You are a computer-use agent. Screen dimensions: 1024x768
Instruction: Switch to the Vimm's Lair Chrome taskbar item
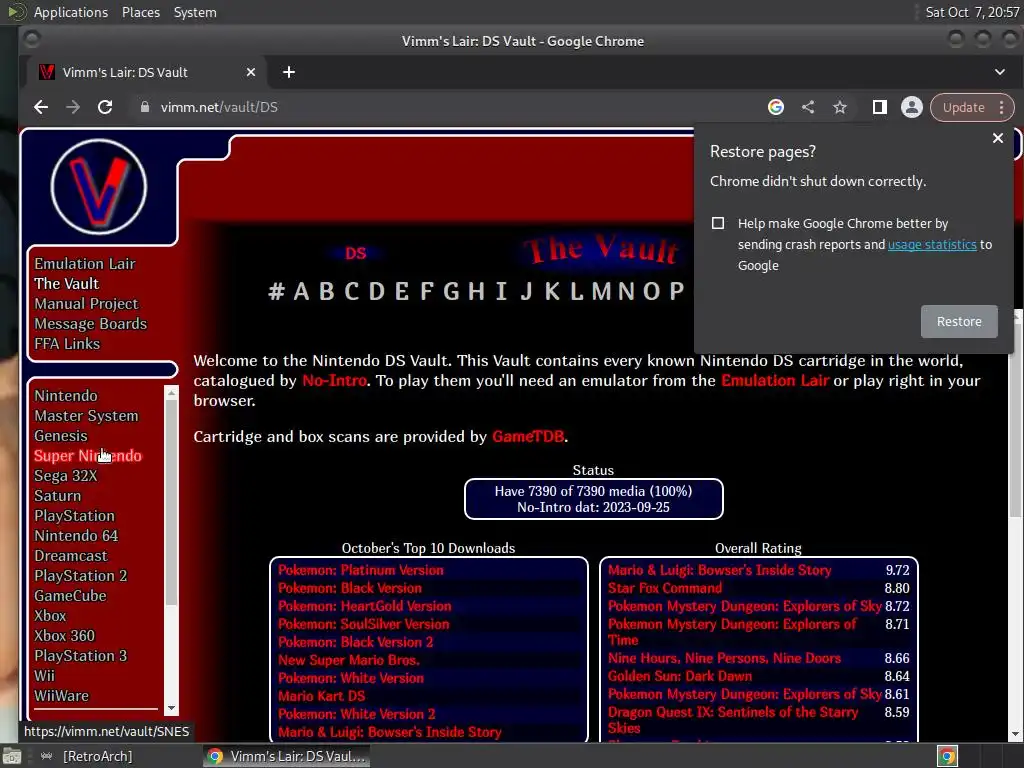pos(286,756)
